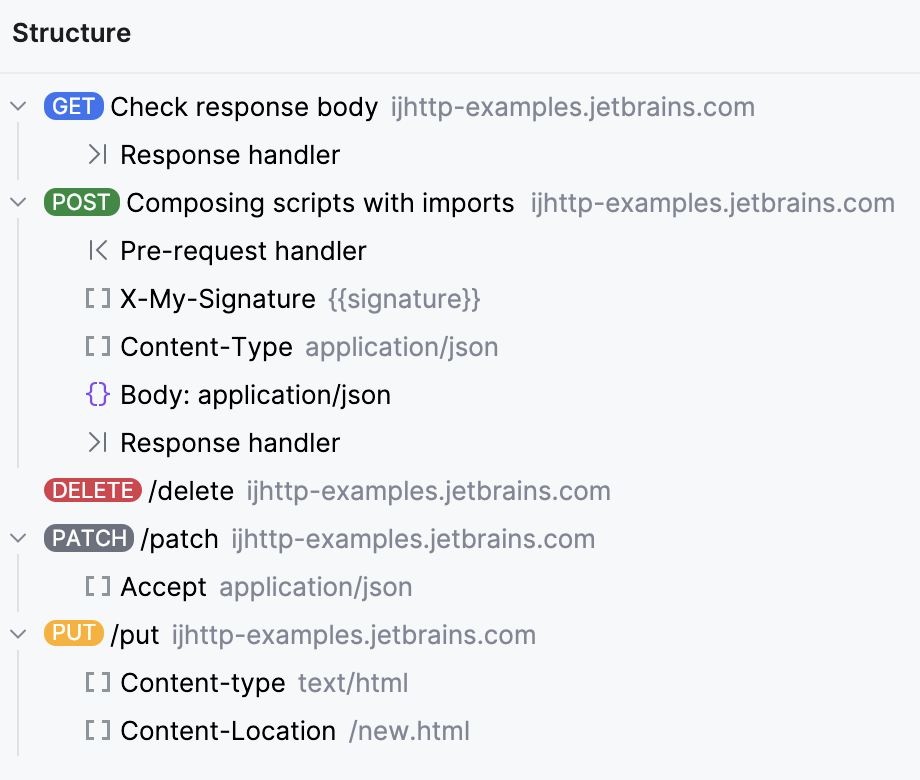Click the green POST method badge
This screenshot has height=780, width=920.
81,203
